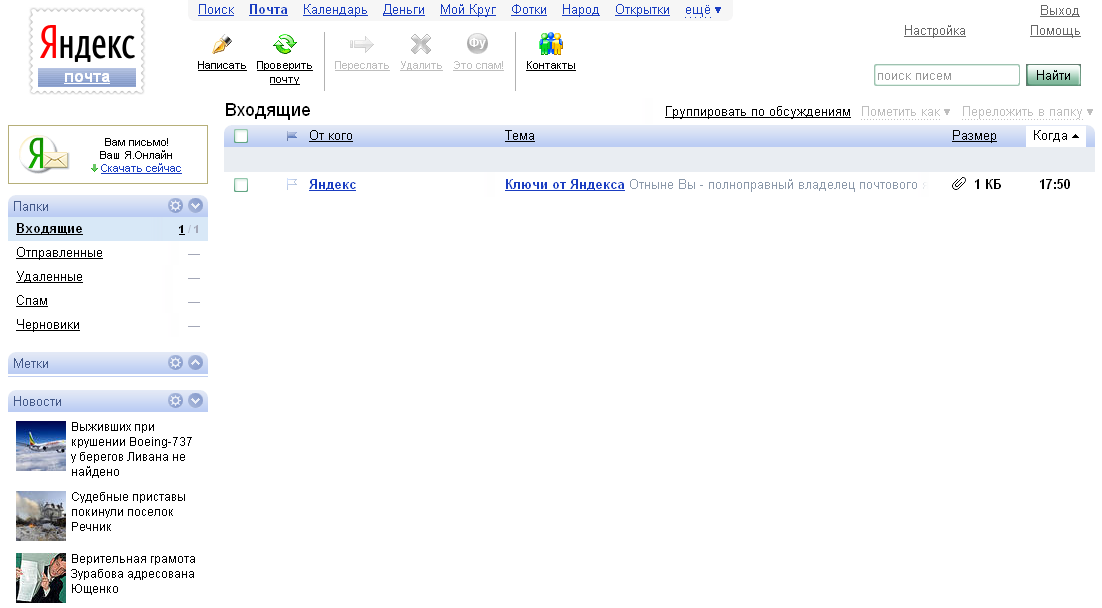This screenshot has height=608, width=1102.
Task: Open settings gear of Метки panel
Action: tap(175, 363)
